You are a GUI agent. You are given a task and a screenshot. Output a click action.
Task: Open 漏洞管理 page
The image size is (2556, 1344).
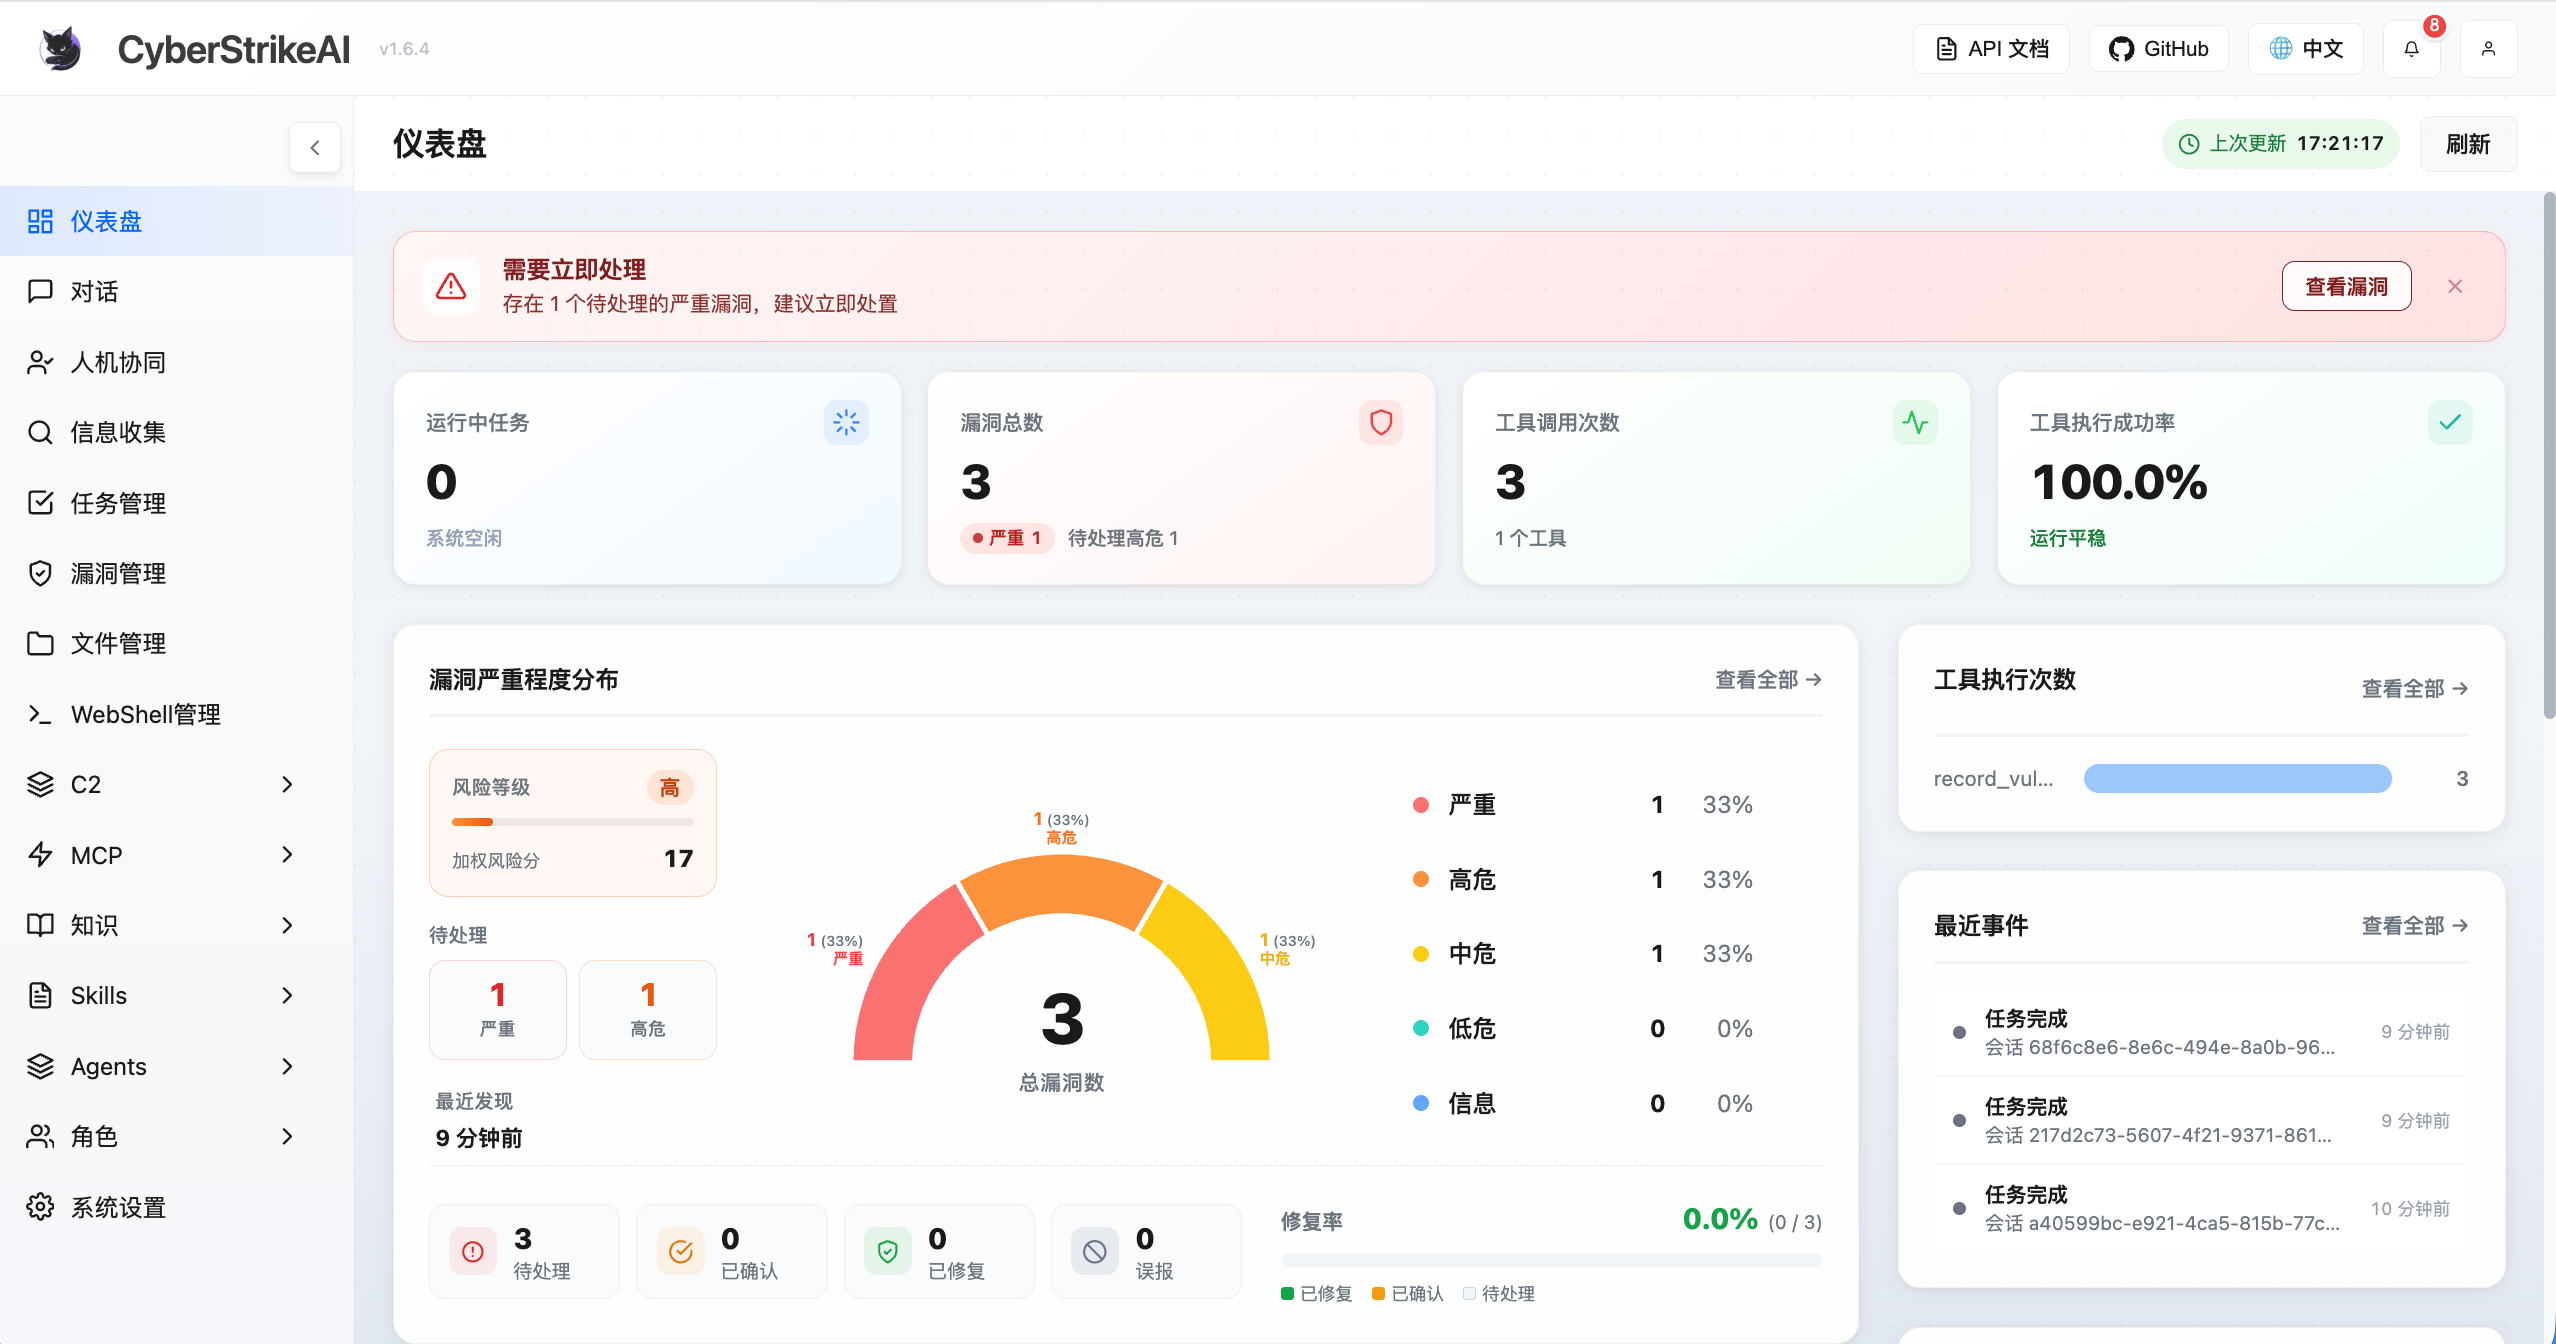pos(176,573)
